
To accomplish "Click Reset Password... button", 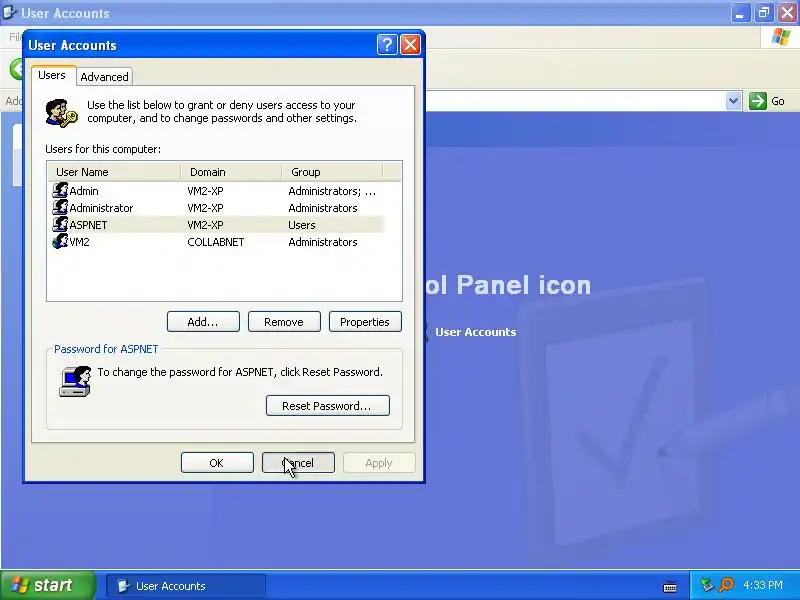I will 328,406.
